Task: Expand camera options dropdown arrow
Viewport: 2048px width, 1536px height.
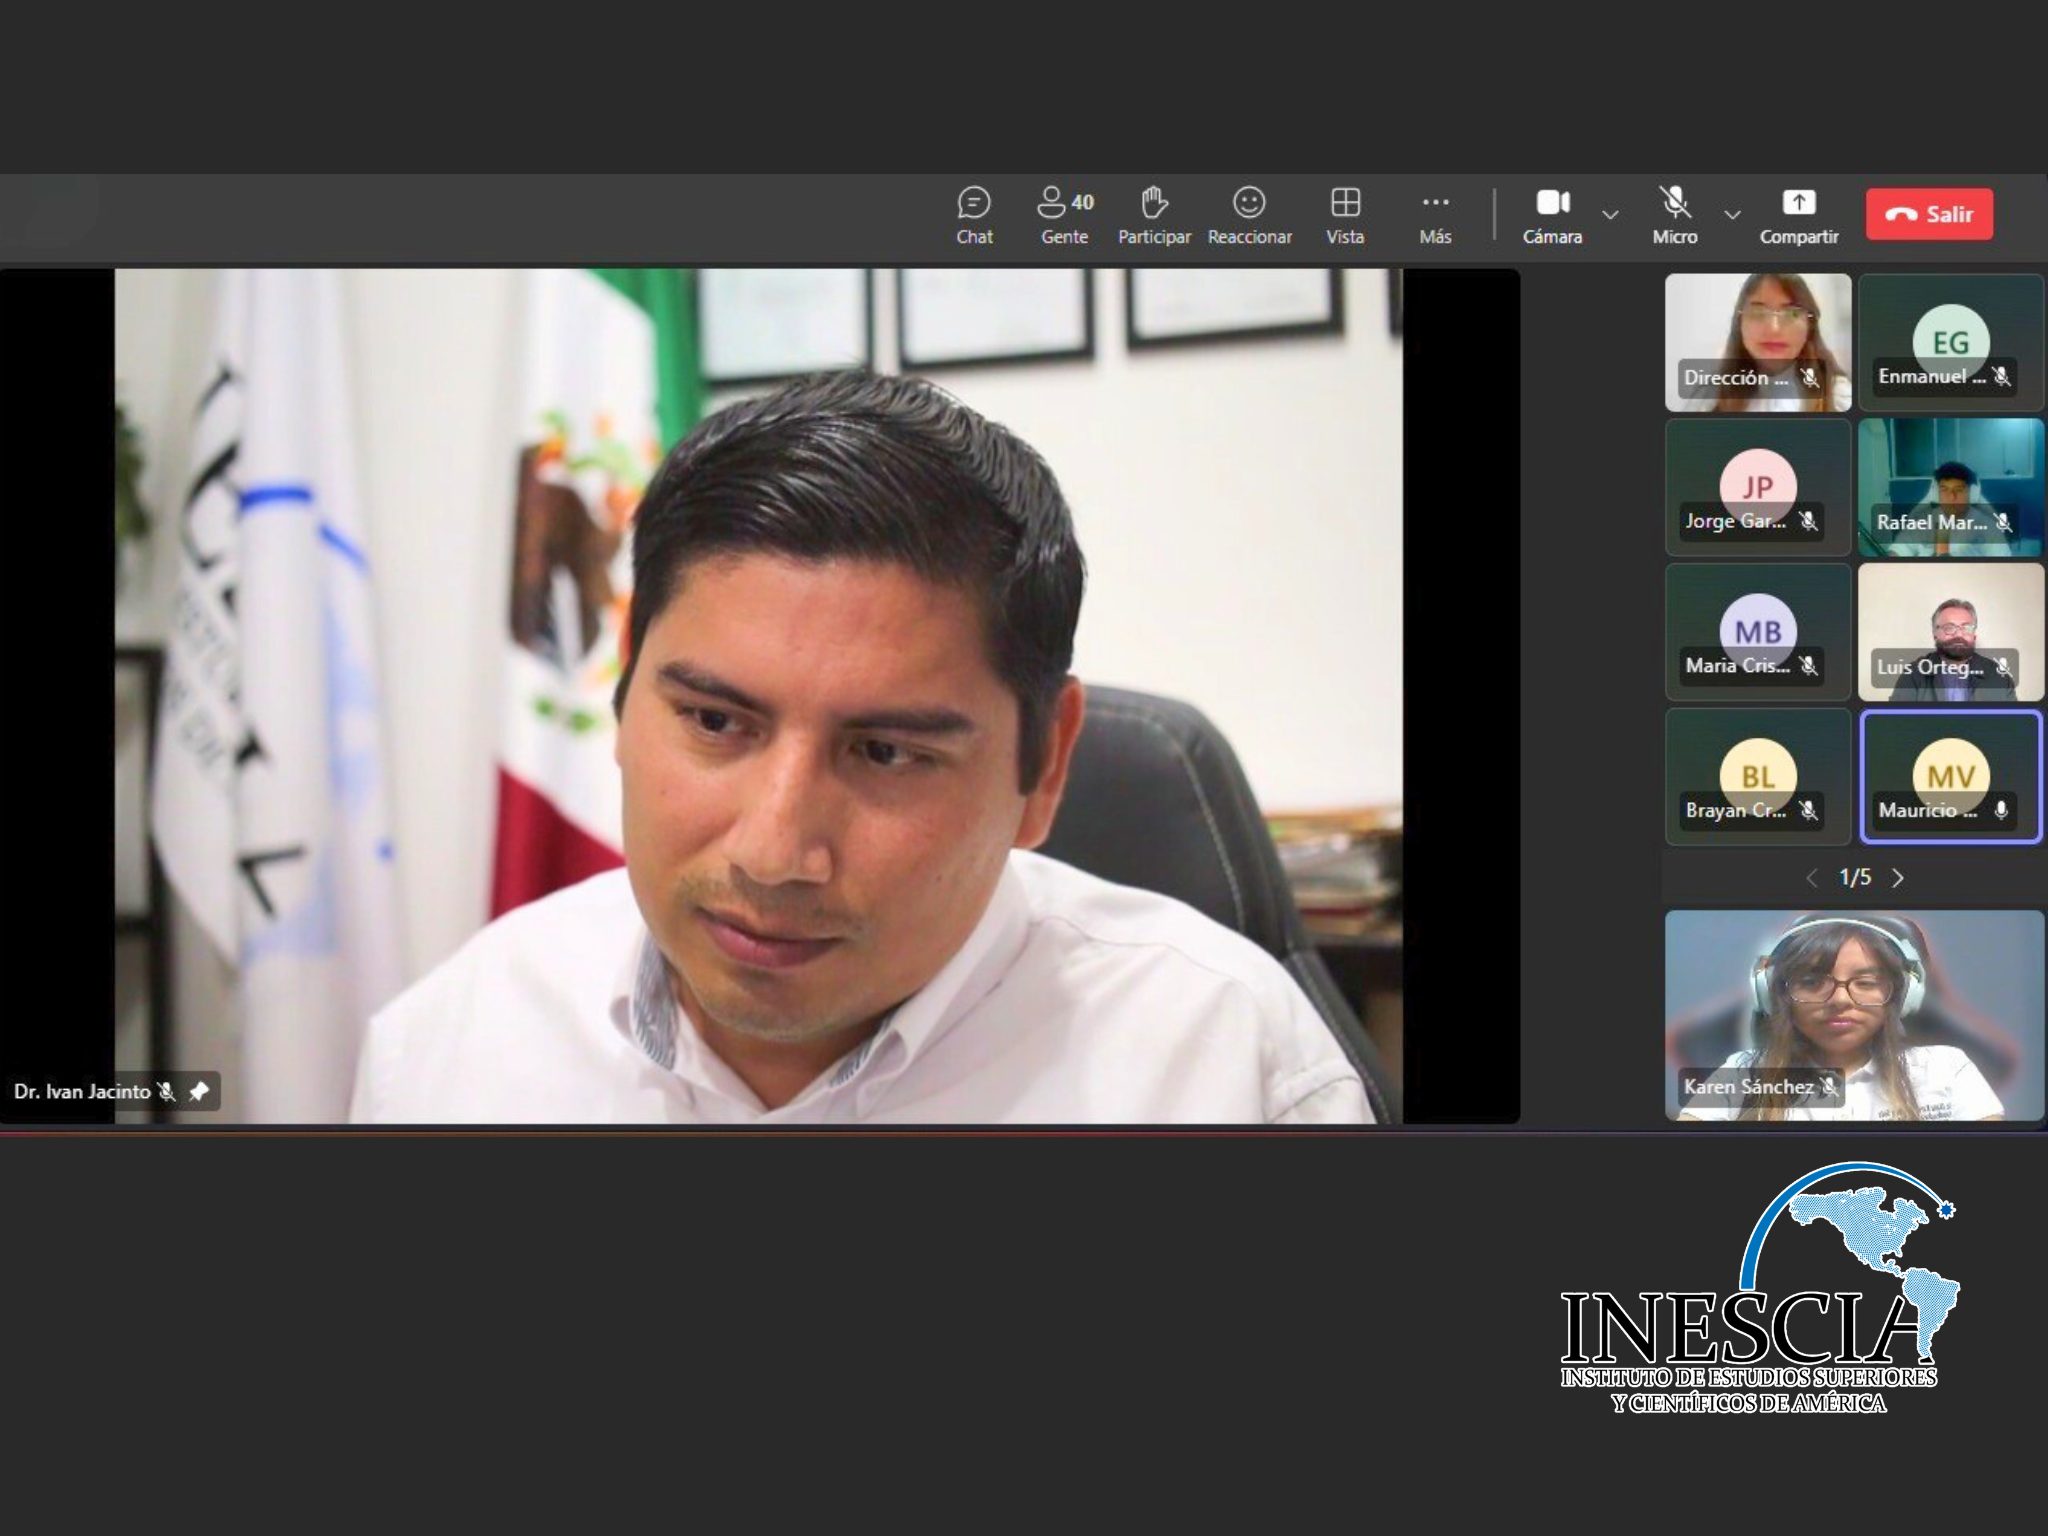Action: coord(1610,215)
